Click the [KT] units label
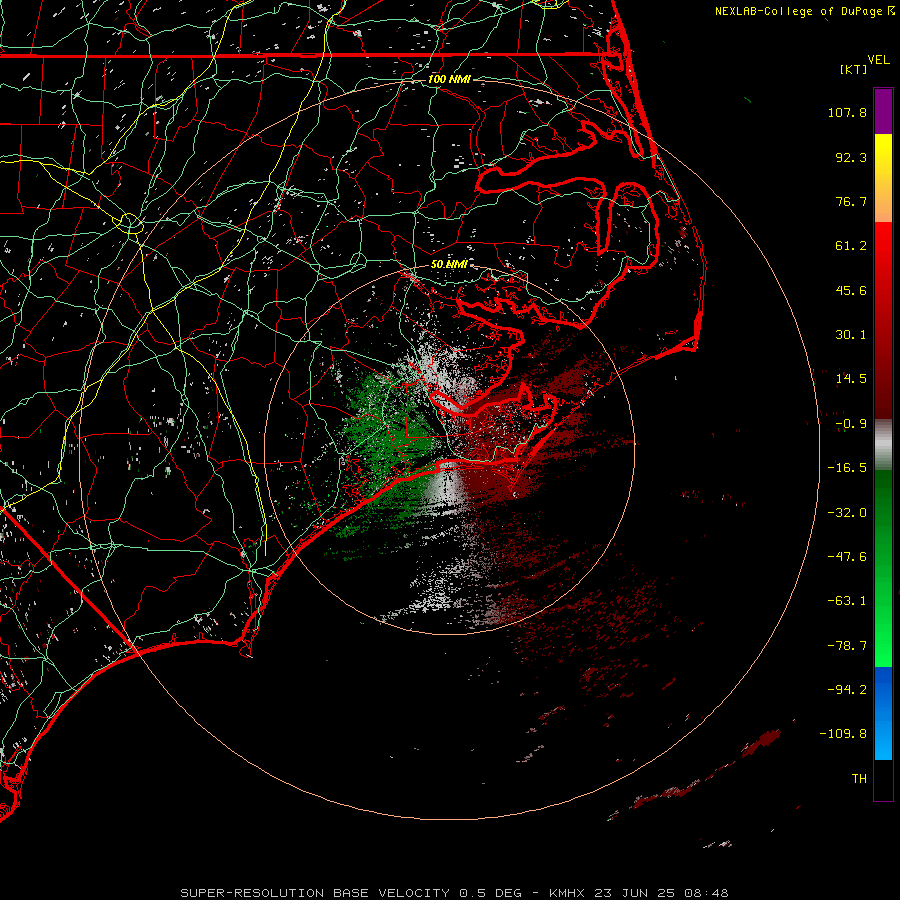The height and width of the screenshot is (900, 900). 854,69
